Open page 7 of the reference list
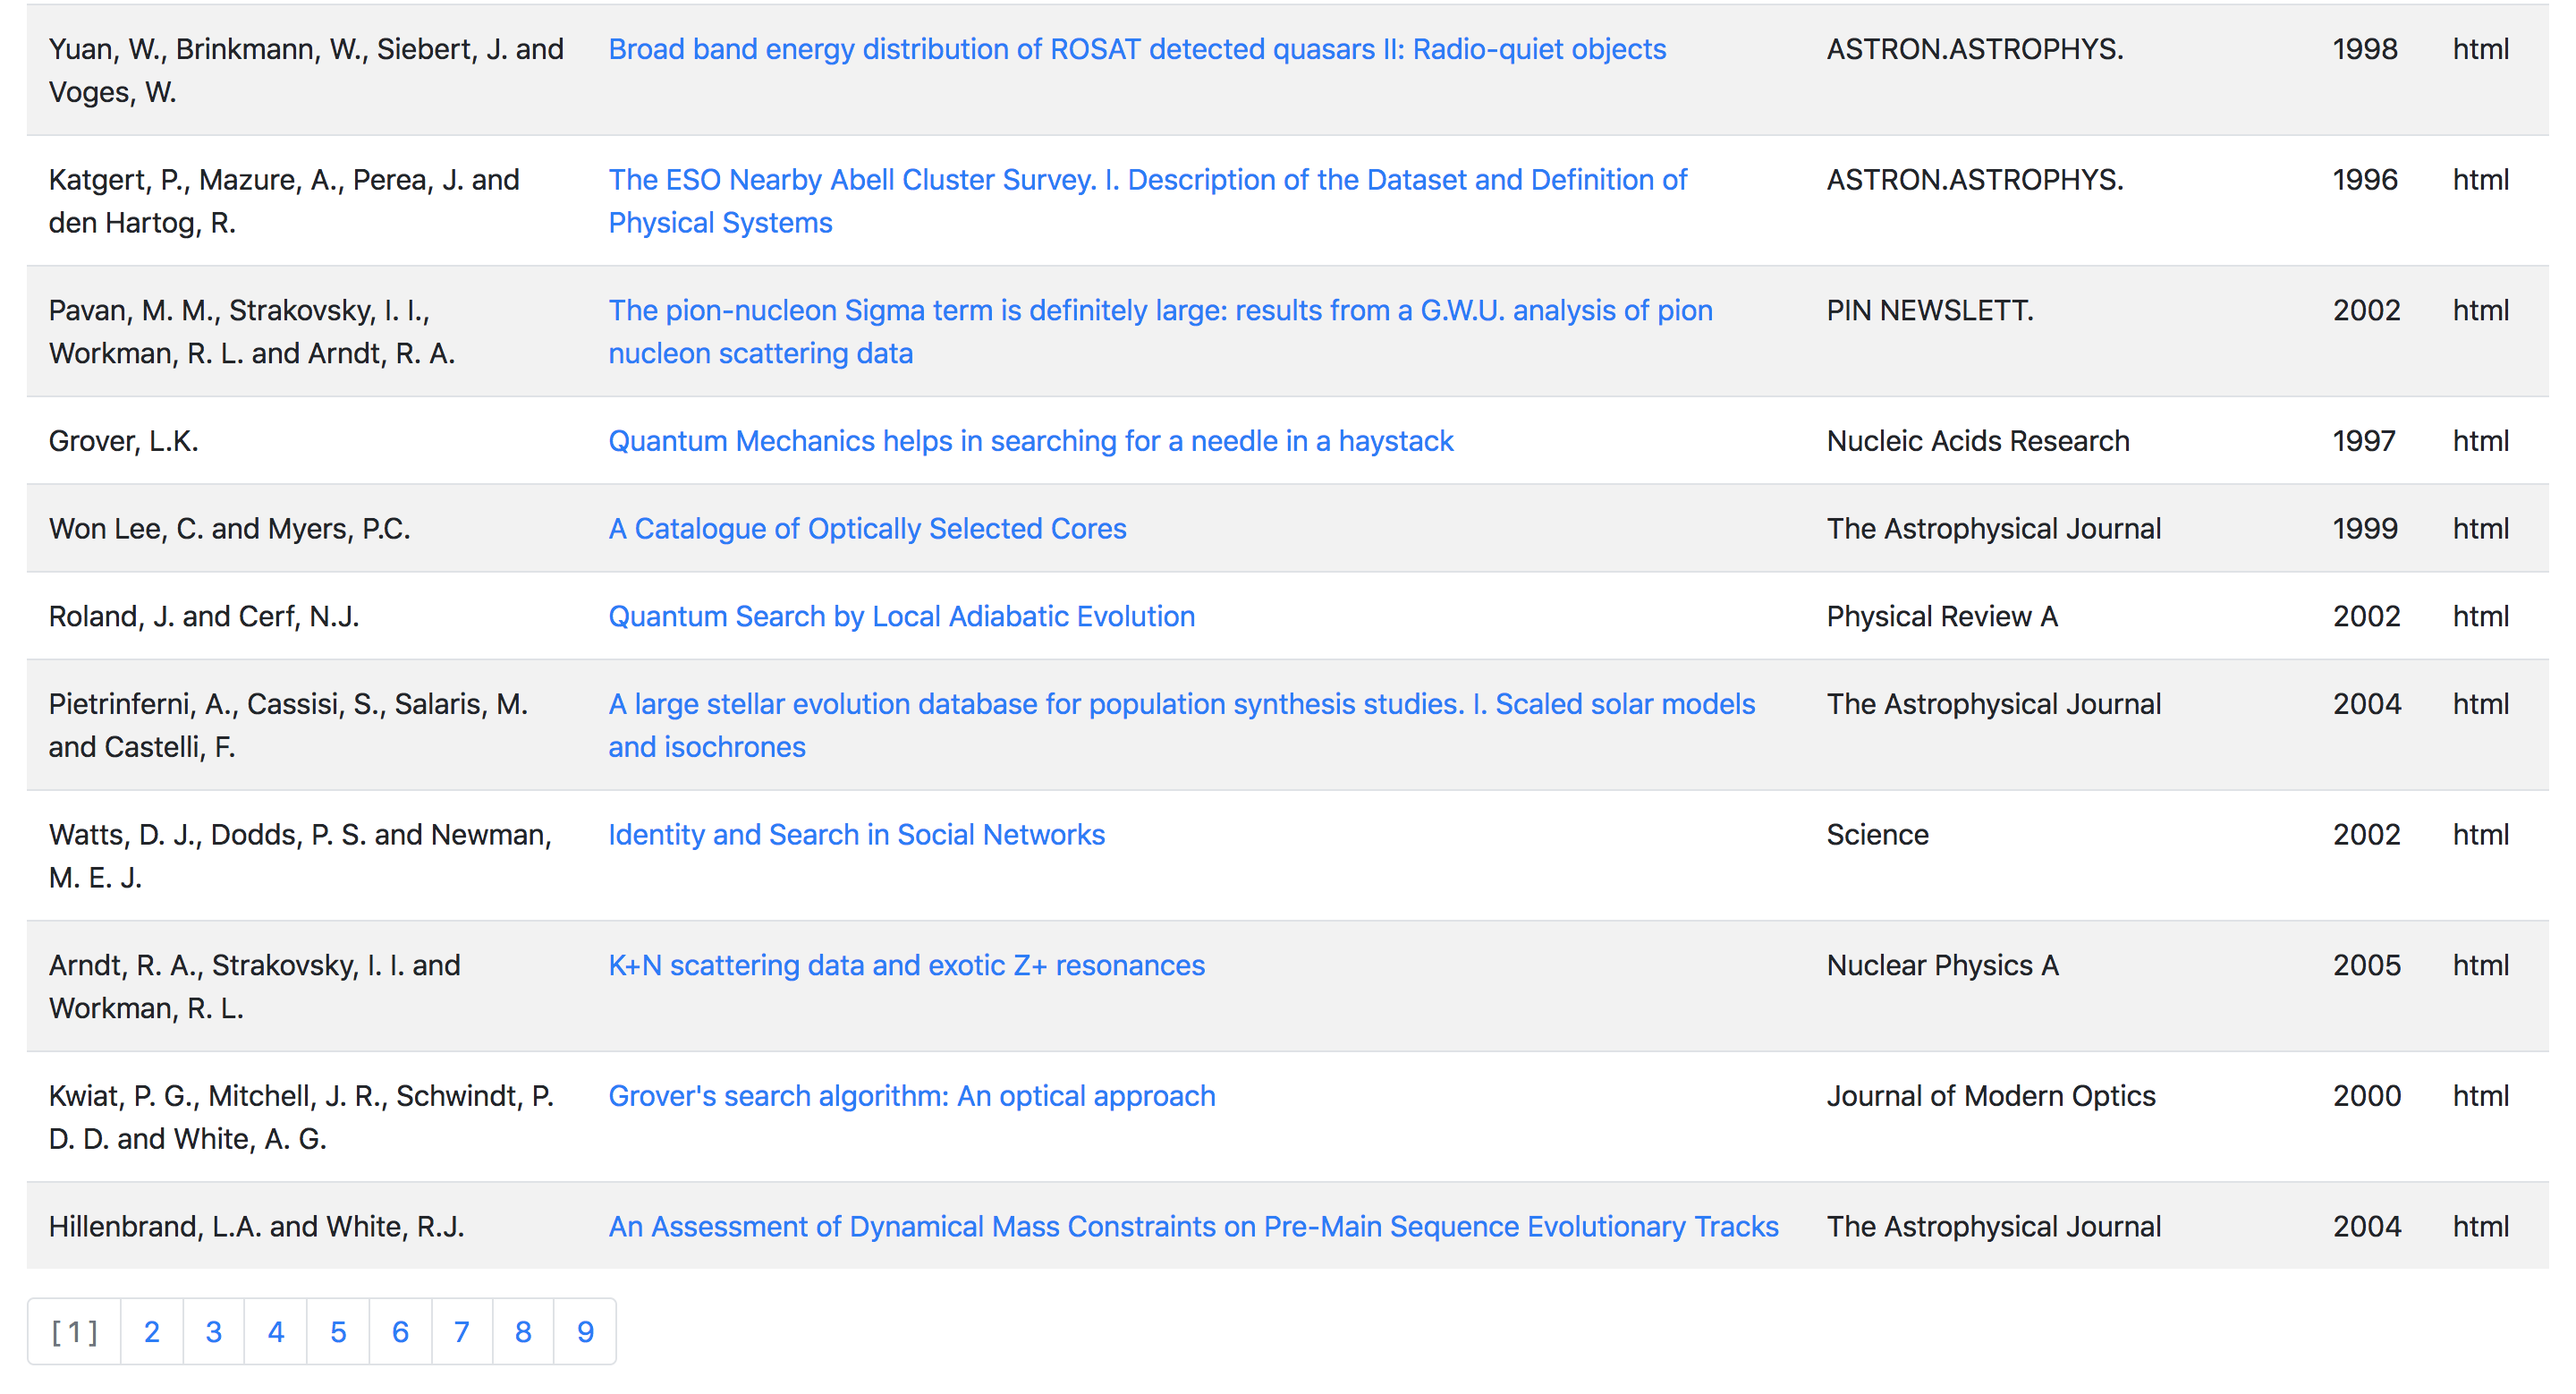Image resolution: width=2576 pixels, height=1394 pixels. pos(461,1331)
